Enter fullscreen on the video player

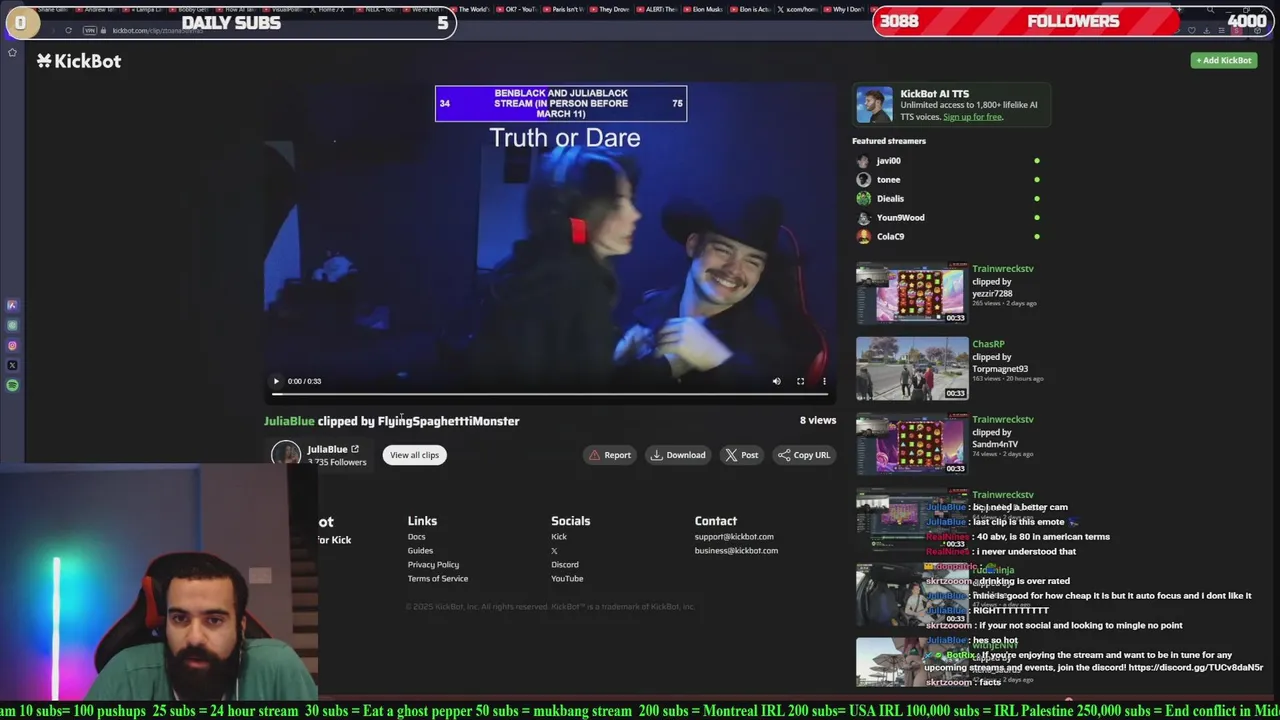point(800,381)
